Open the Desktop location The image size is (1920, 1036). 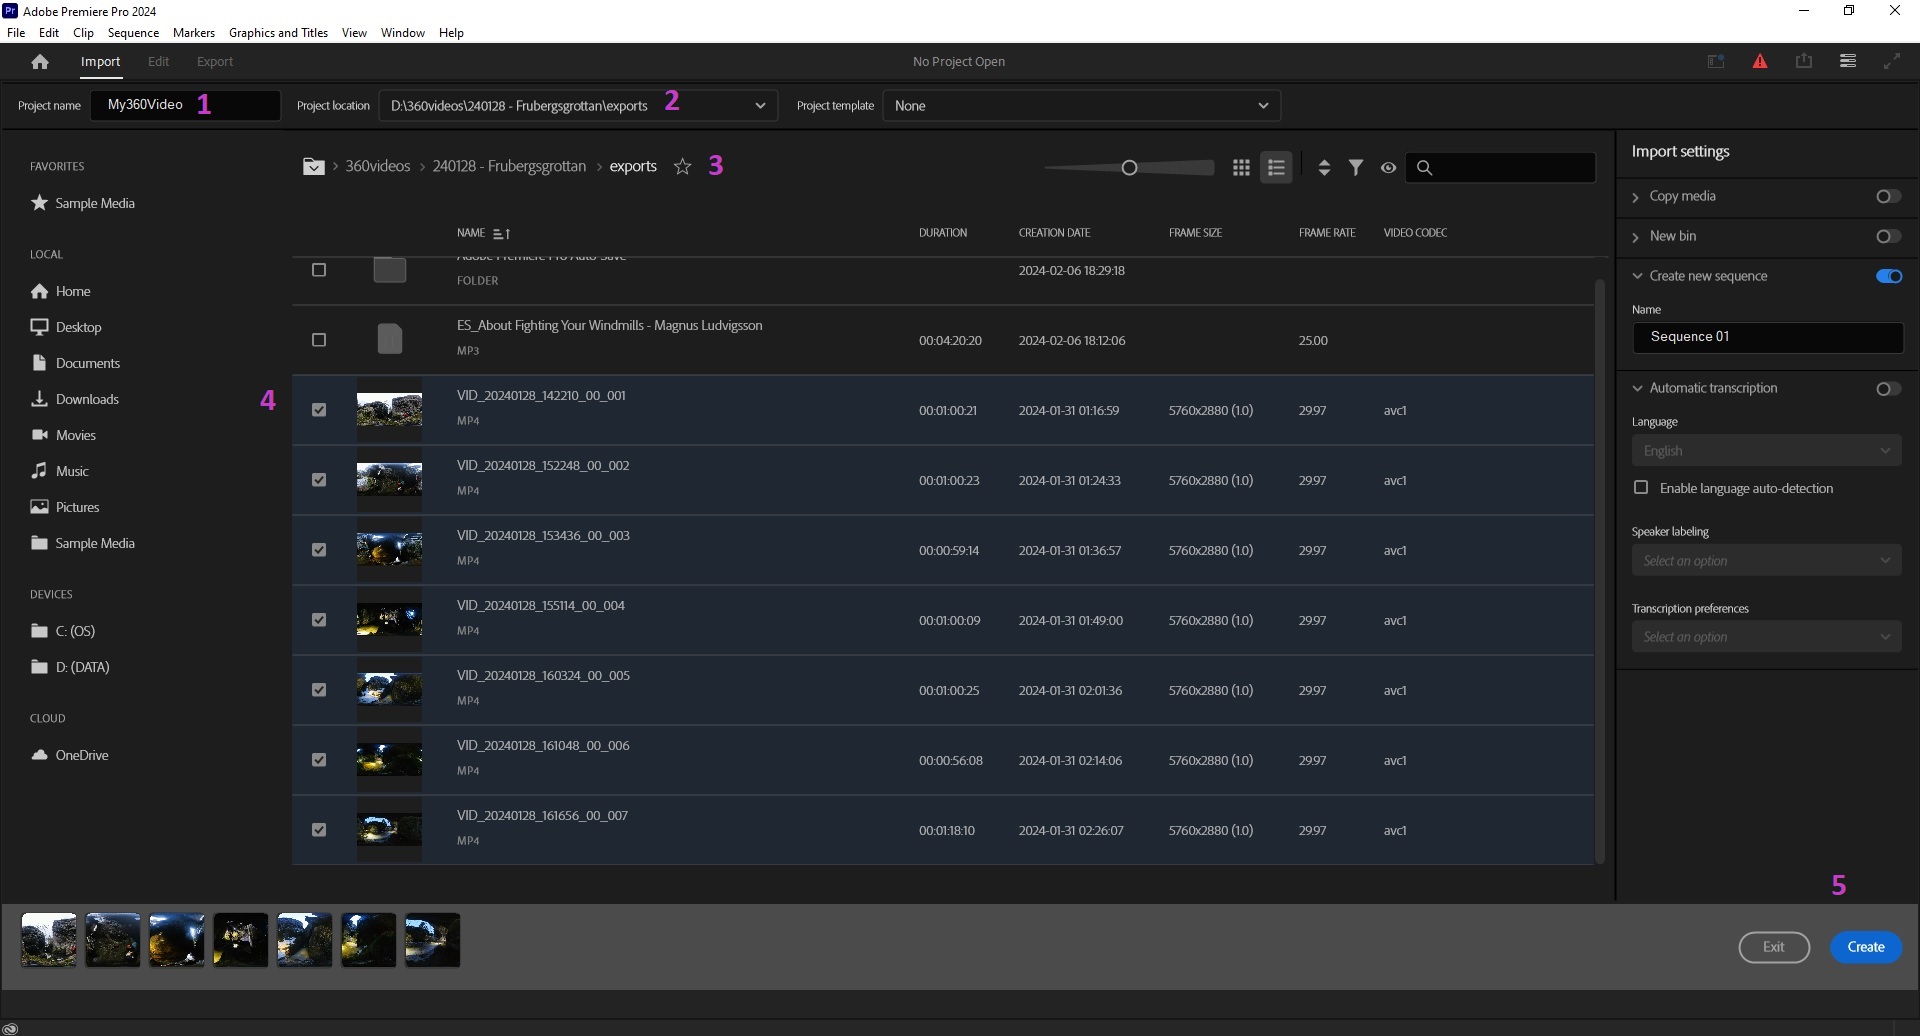(66, 327)
